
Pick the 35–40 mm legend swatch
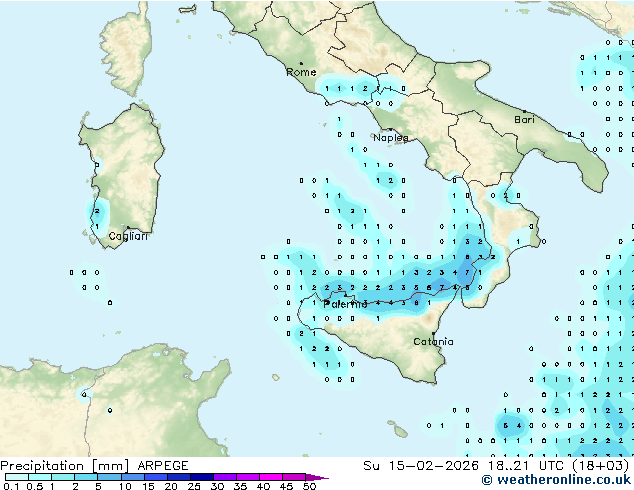(247, 477)
